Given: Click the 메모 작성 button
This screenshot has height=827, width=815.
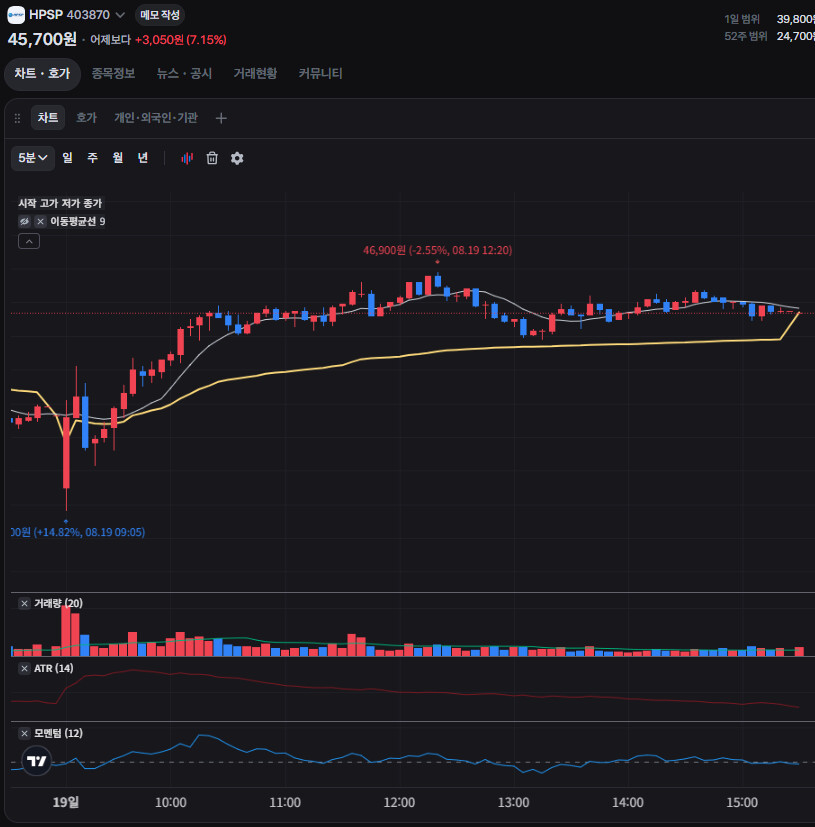Looking at the screenshot, I should coord(160,15).
